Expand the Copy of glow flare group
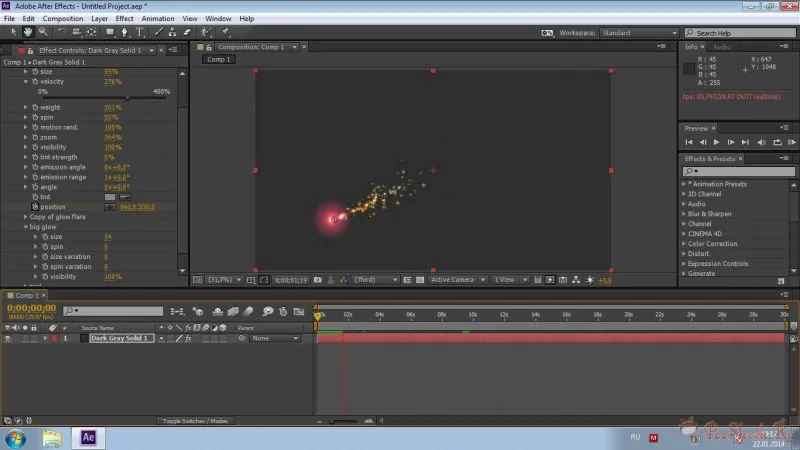The image size is (800, 450). click(26, 217)
